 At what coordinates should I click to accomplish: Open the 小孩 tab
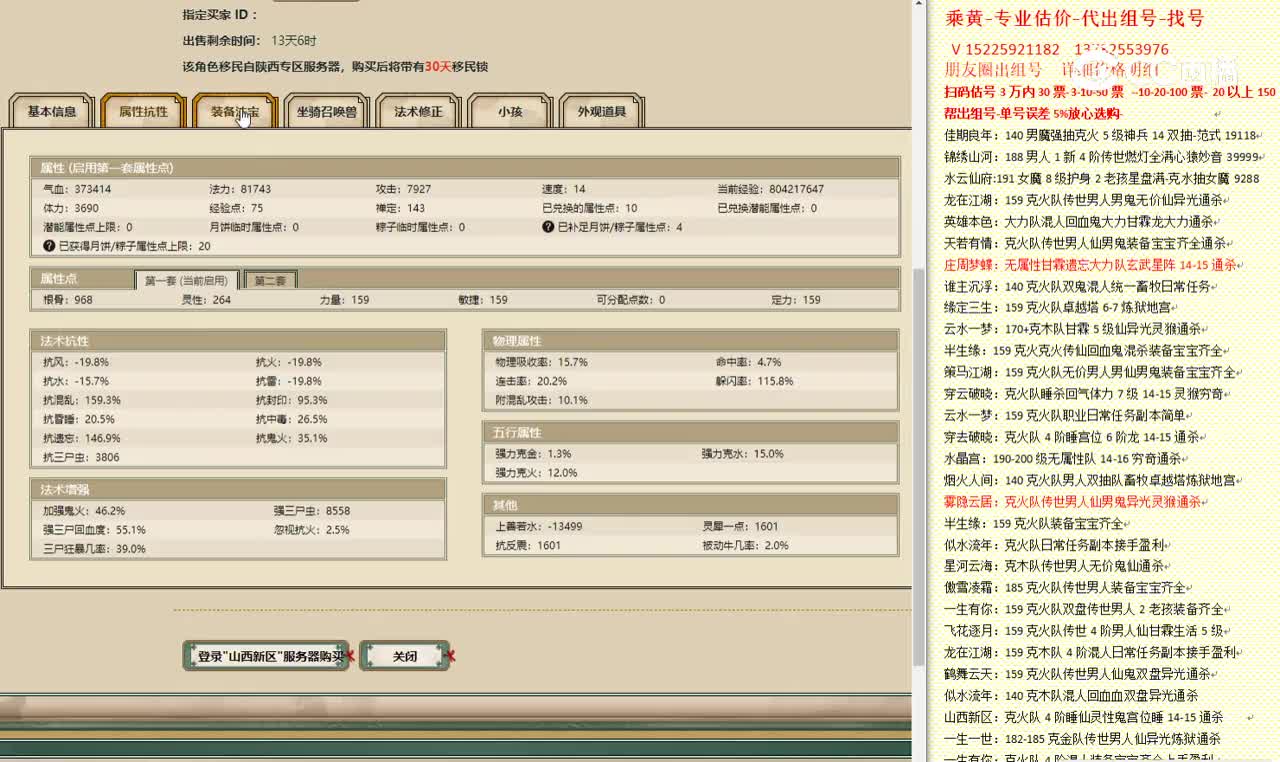[x=510, y=112]
